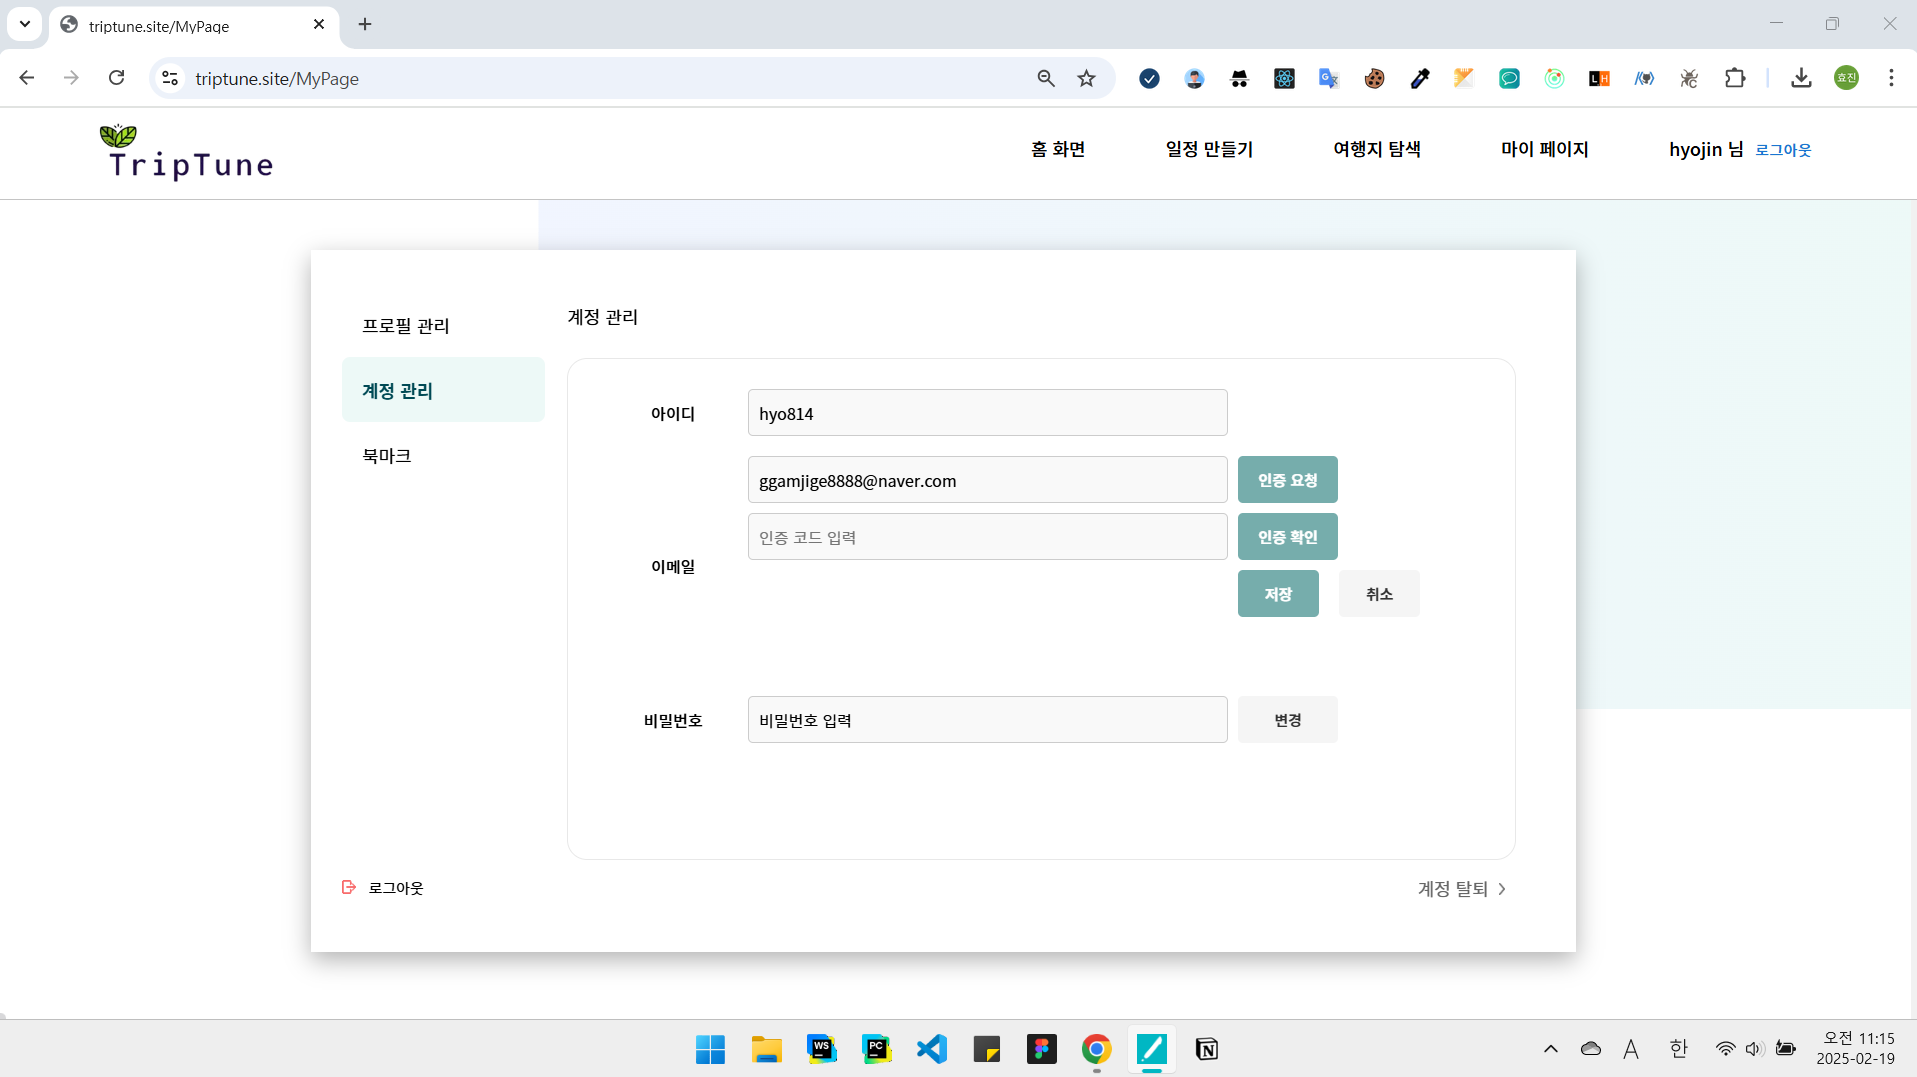Launch Notion from the taskbar
1917x1077 pixels.
point(1206,1049)
